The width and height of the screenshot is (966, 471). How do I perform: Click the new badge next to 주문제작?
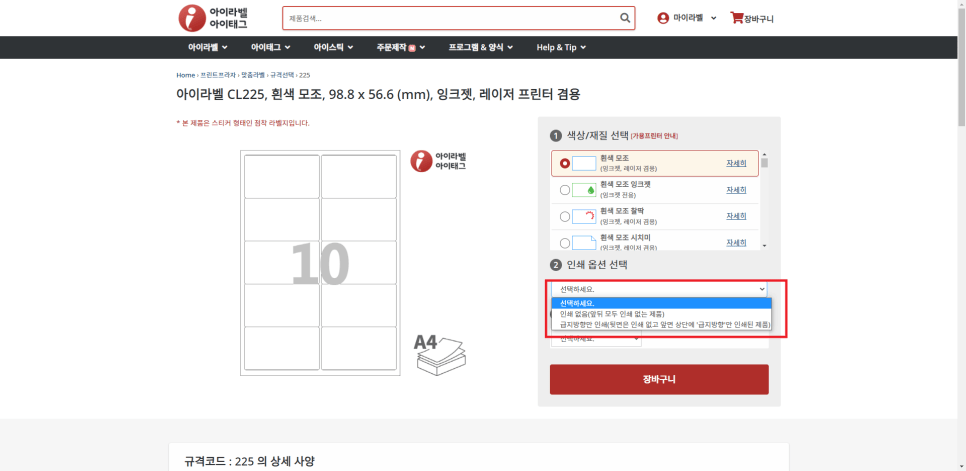(x=412, y=48)
